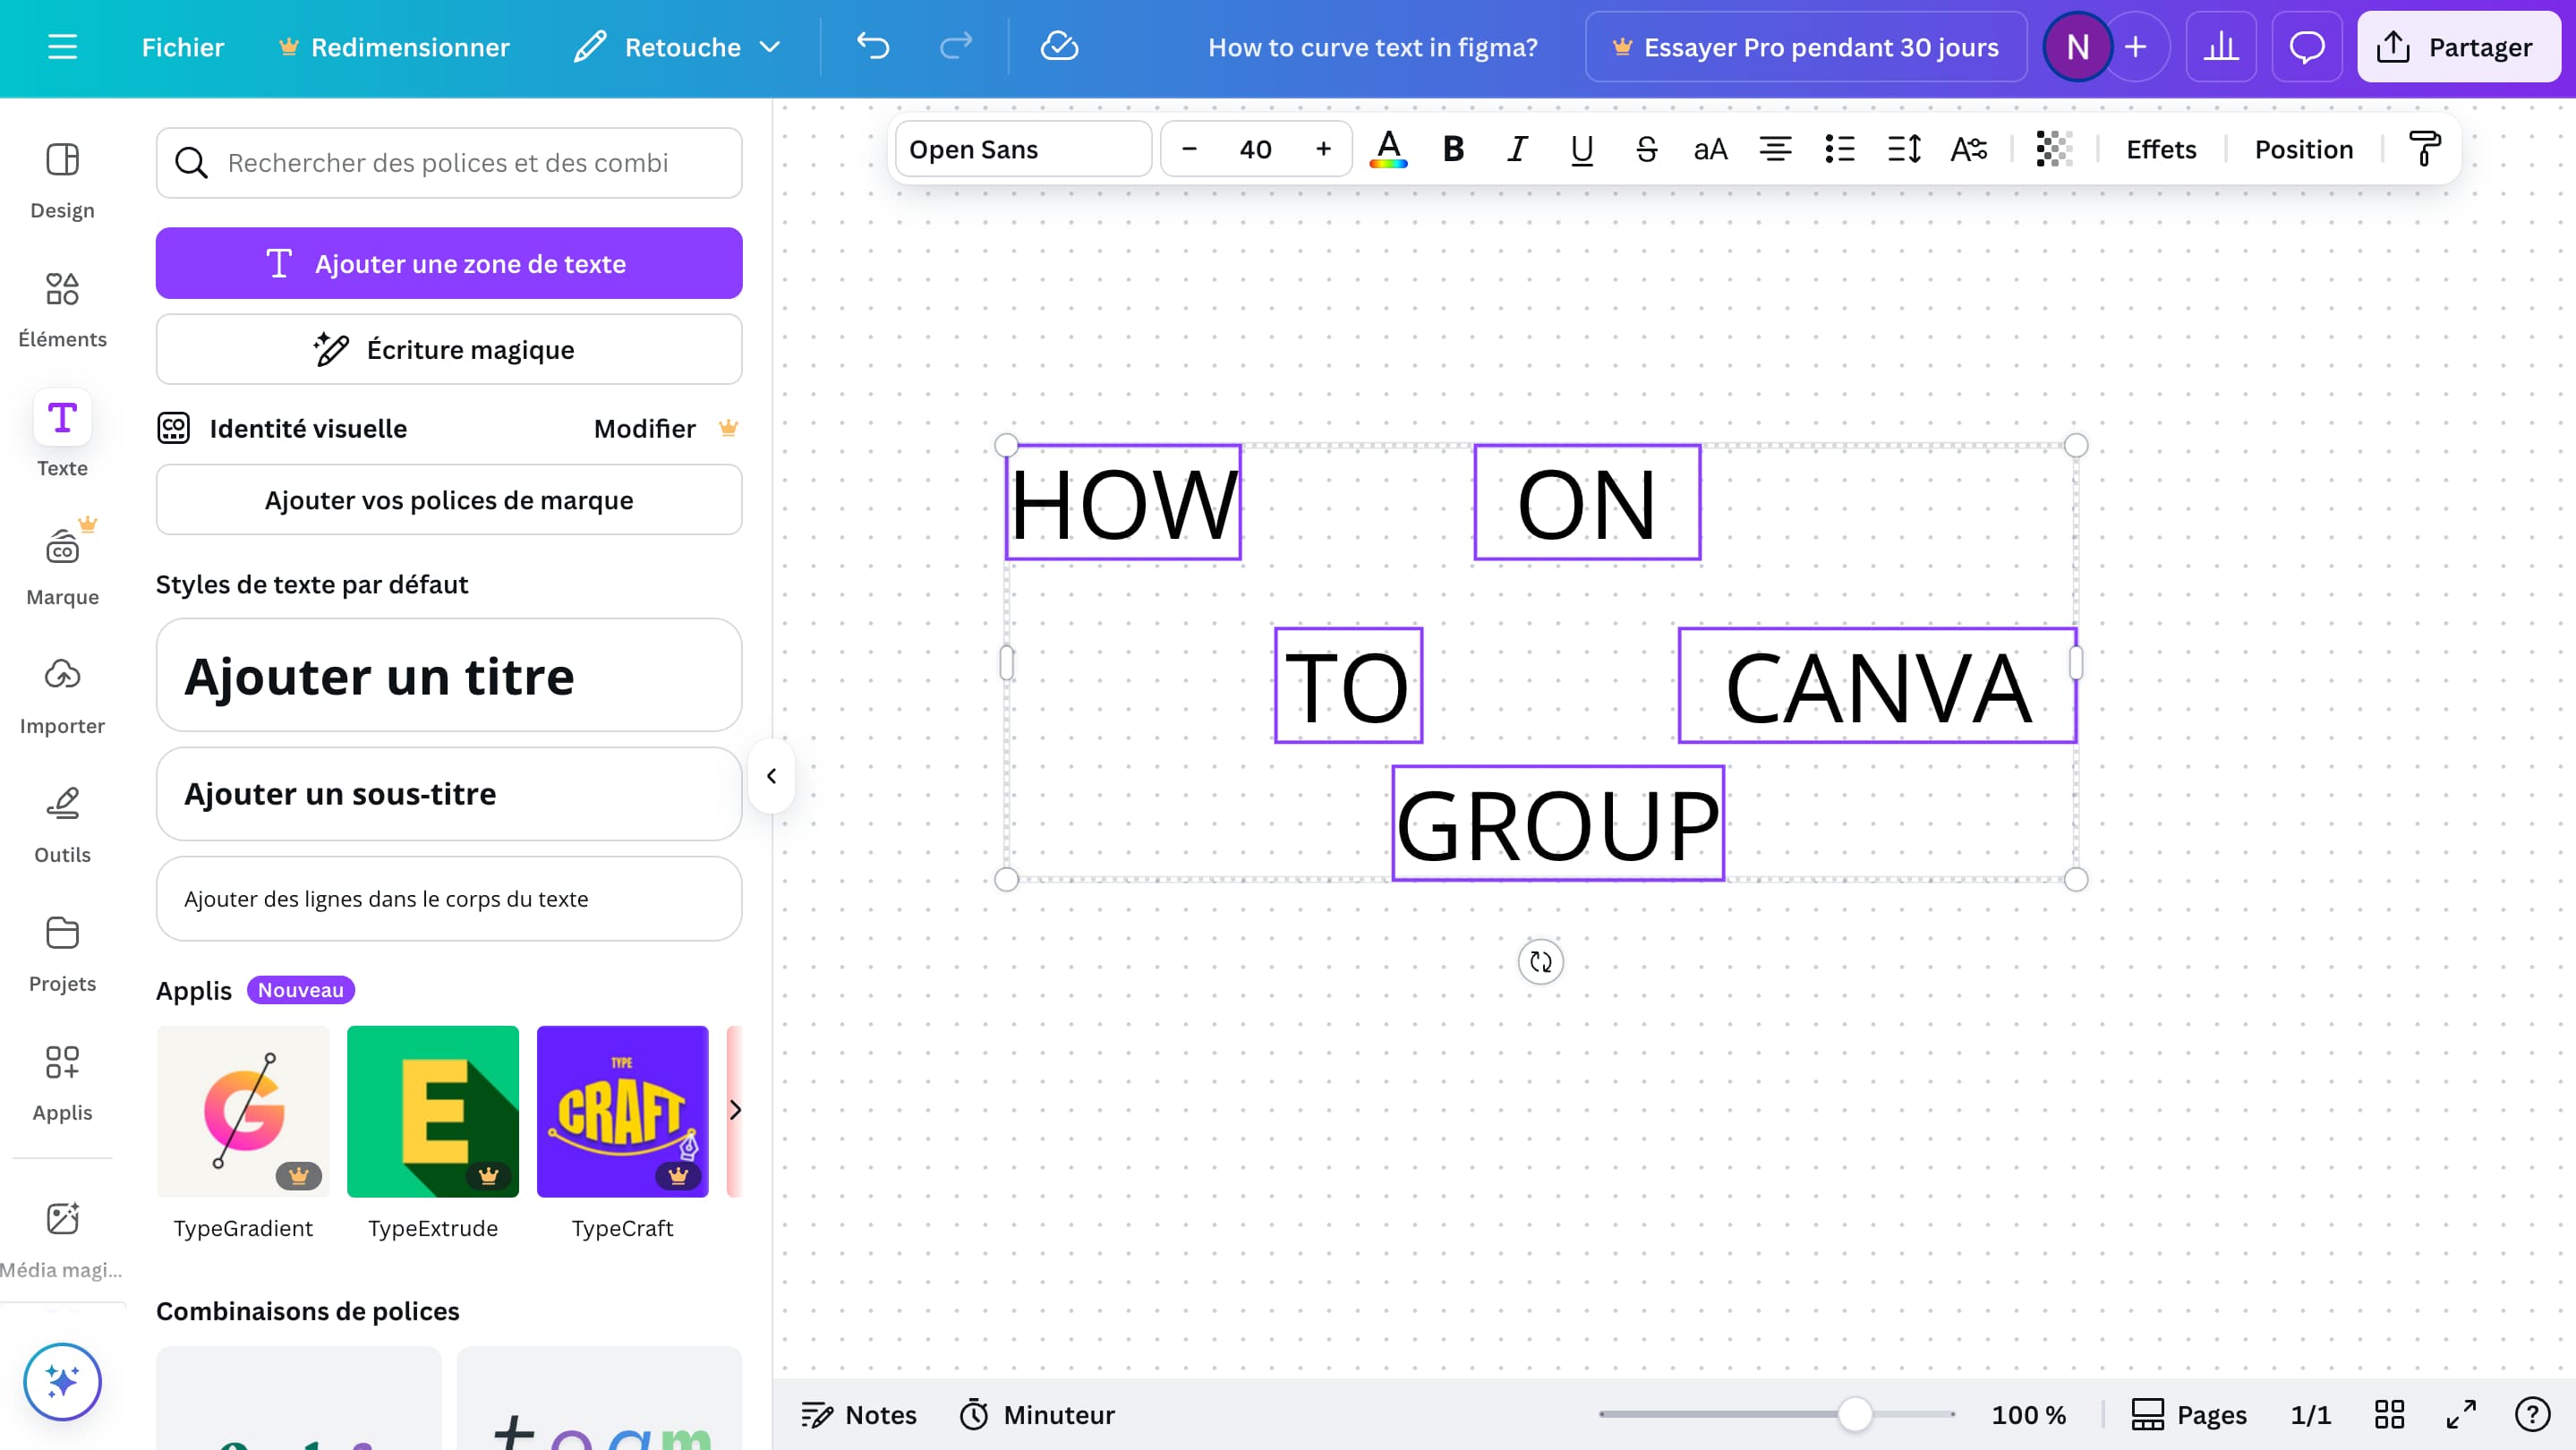Screen dimensions: 2576x1450
Task: Open the TypeCraft app thumbnail
Action: tap(622, 1111)
